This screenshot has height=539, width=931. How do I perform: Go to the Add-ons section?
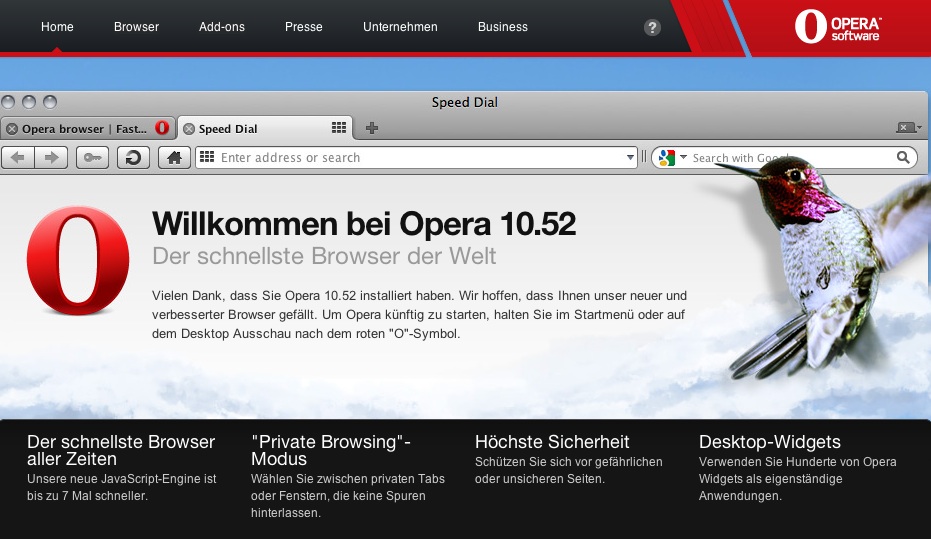pos(221,27)
